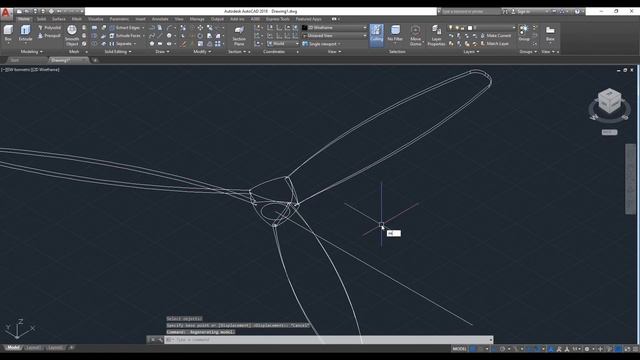Open the Manage ribbon tab
Viewport: 640px width, 360px height.
197,19
